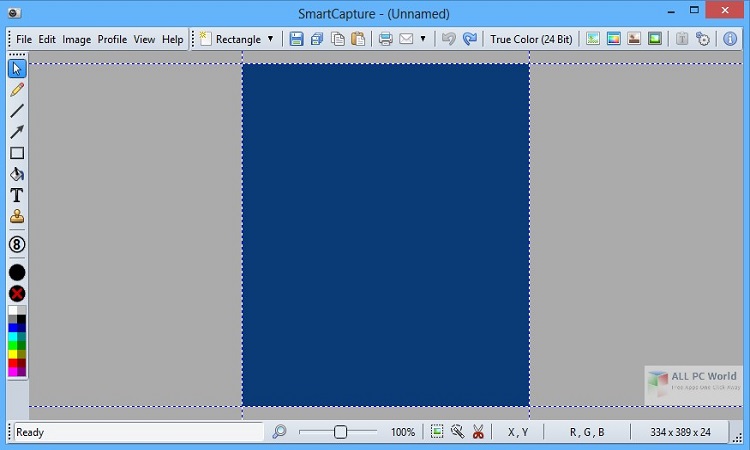The image size is (750, 450).
Task: Click the 100% zoom level label
Action: click(x=403, y=432)
